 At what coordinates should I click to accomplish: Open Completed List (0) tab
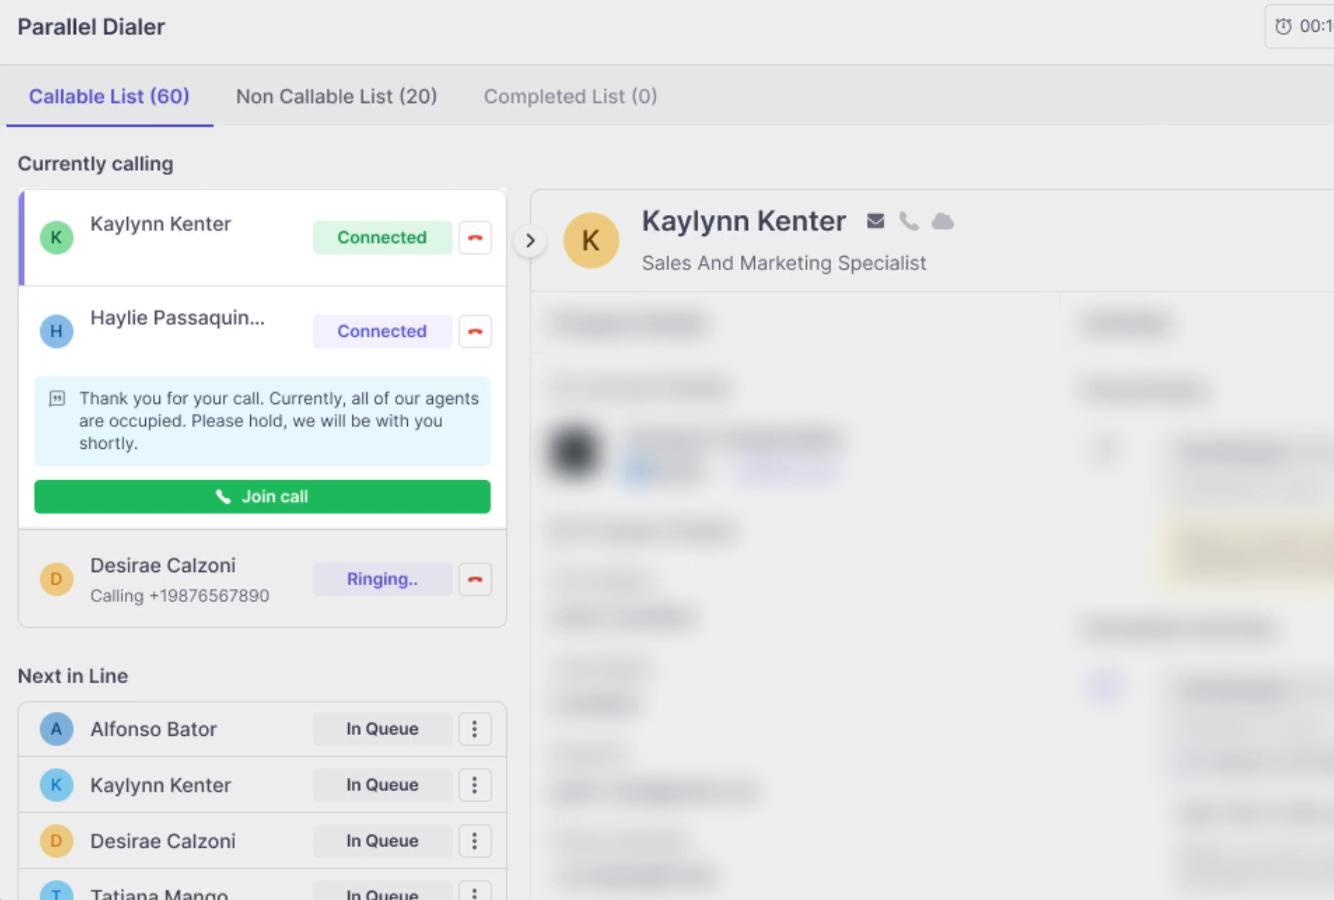570,96
